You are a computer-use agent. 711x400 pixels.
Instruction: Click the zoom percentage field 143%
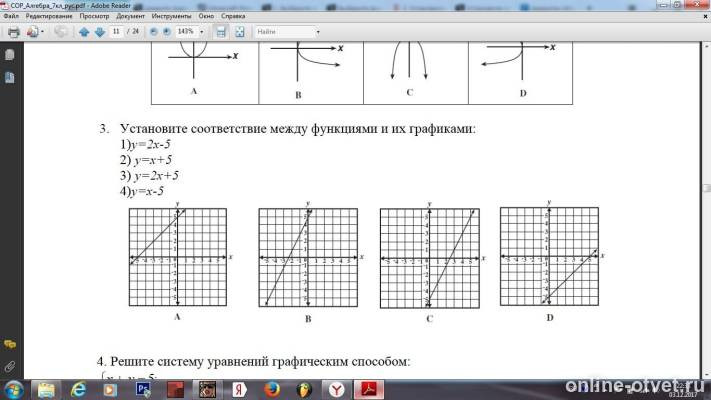(186, 31)
